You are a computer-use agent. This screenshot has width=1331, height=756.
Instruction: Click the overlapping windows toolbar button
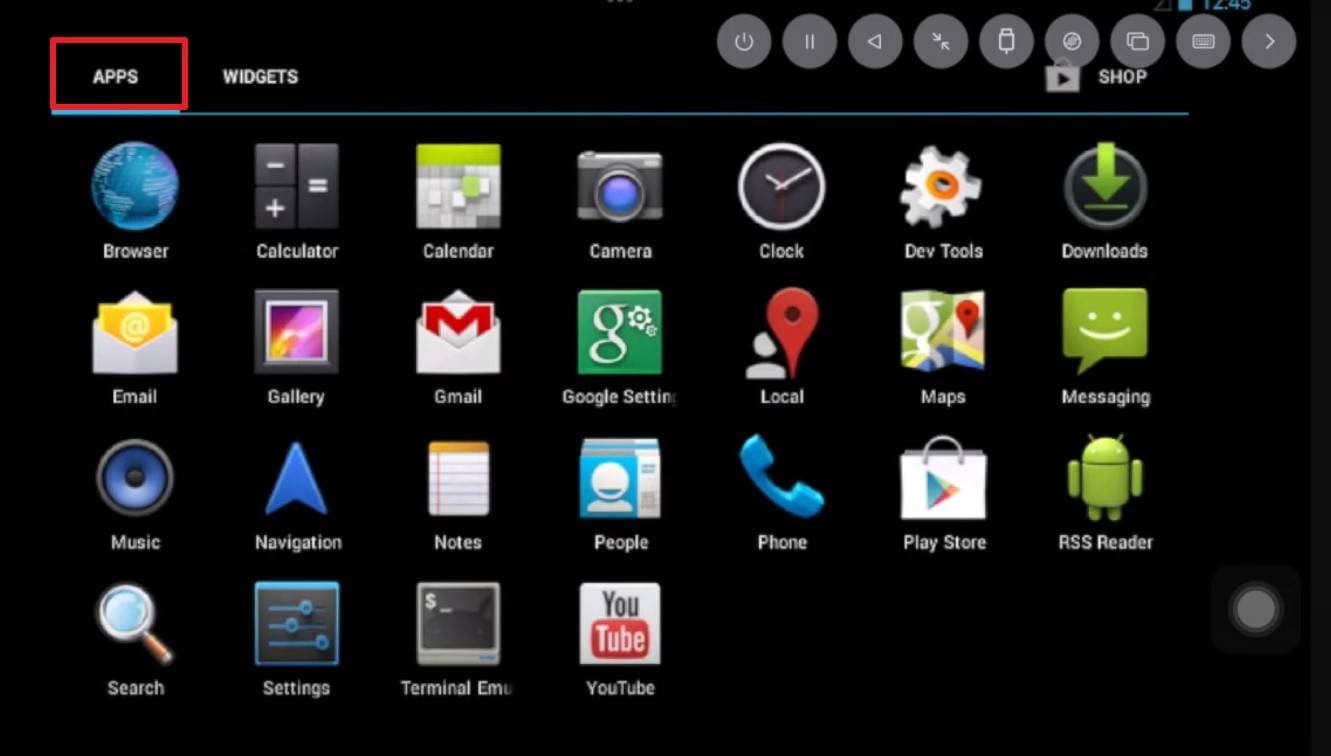pyautogui.click(x=1138, y=42)
